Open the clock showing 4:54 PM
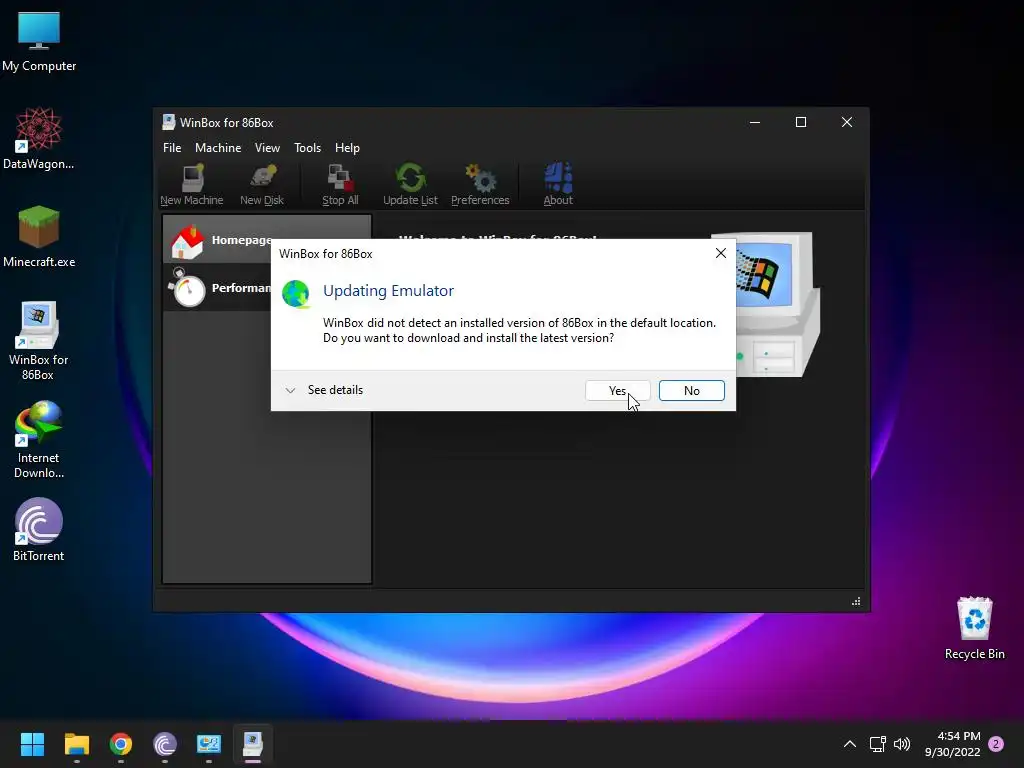This screenshot has width=1024, height=768. [x=952, y=744]
